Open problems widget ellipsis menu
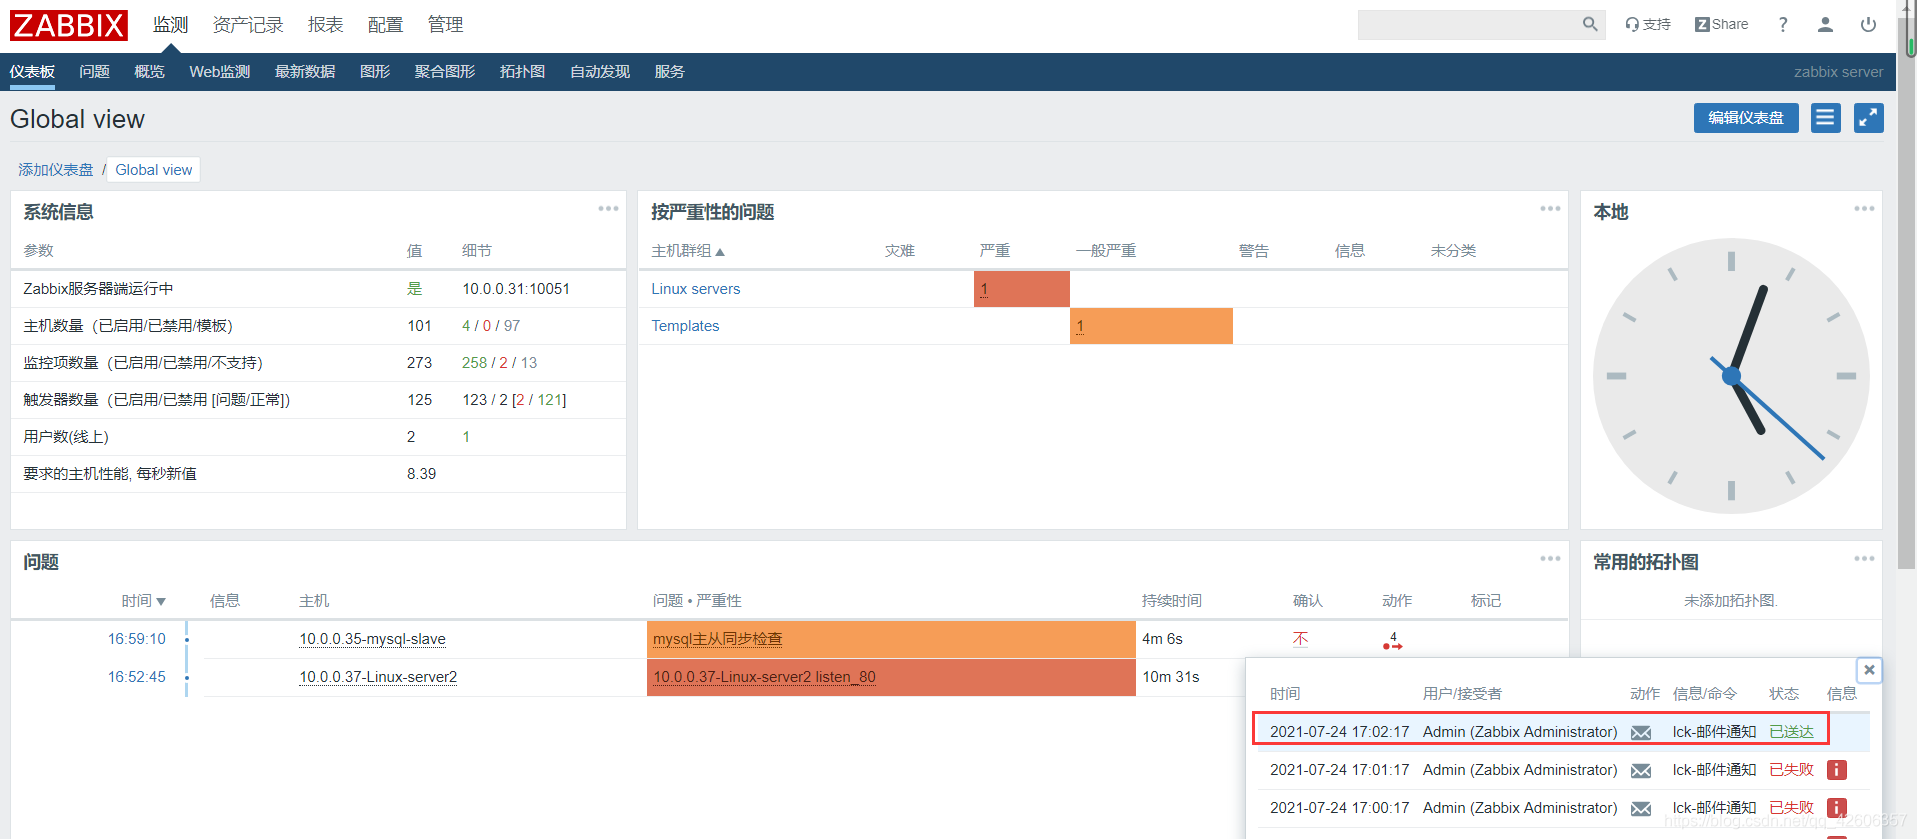The image size is (1917, 839). 1550,559
